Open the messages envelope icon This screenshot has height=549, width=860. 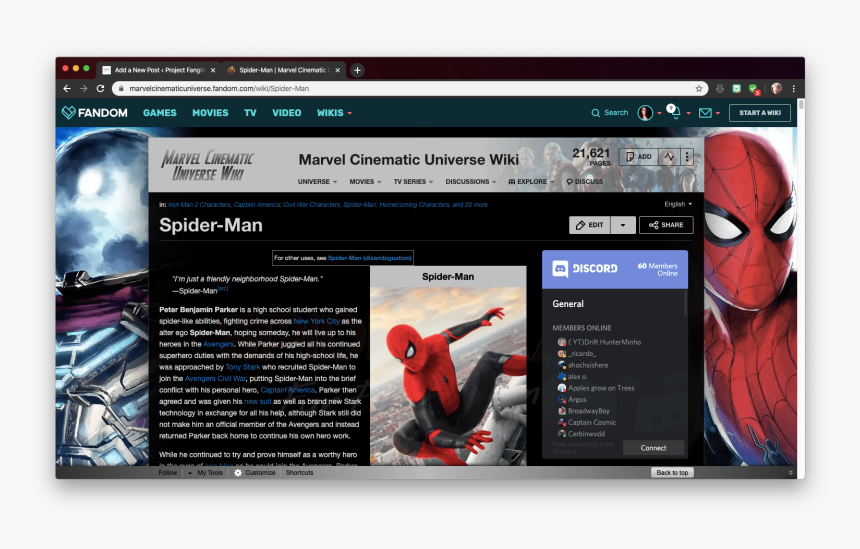(705, 113)
